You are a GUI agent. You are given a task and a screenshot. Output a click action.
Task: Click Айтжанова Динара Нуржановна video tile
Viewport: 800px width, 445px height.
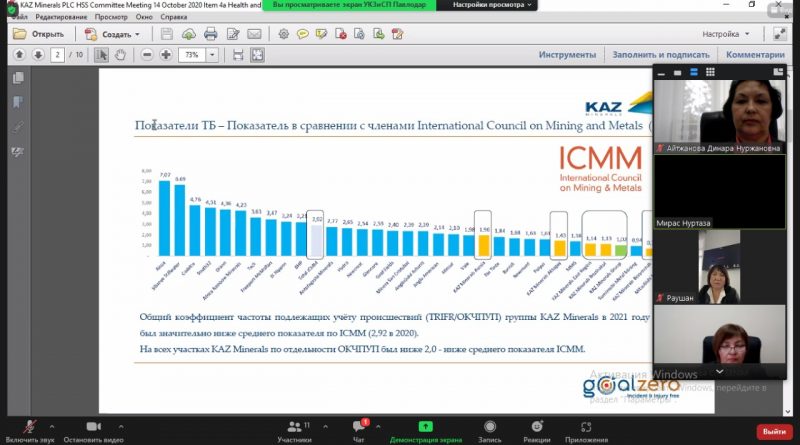[720, 117]
